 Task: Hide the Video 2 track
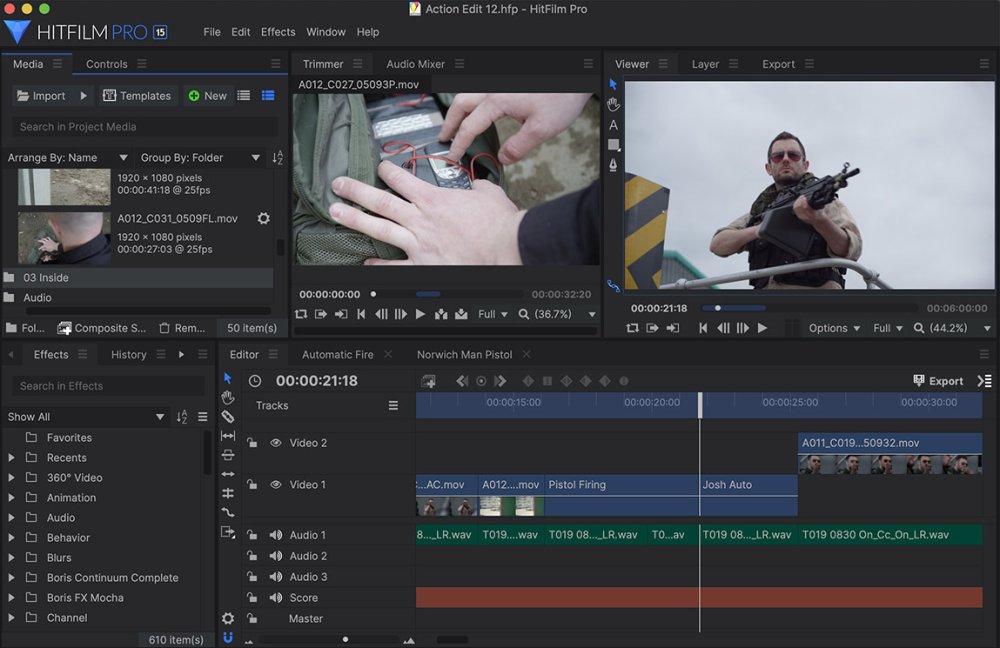(x=275, y=443)
